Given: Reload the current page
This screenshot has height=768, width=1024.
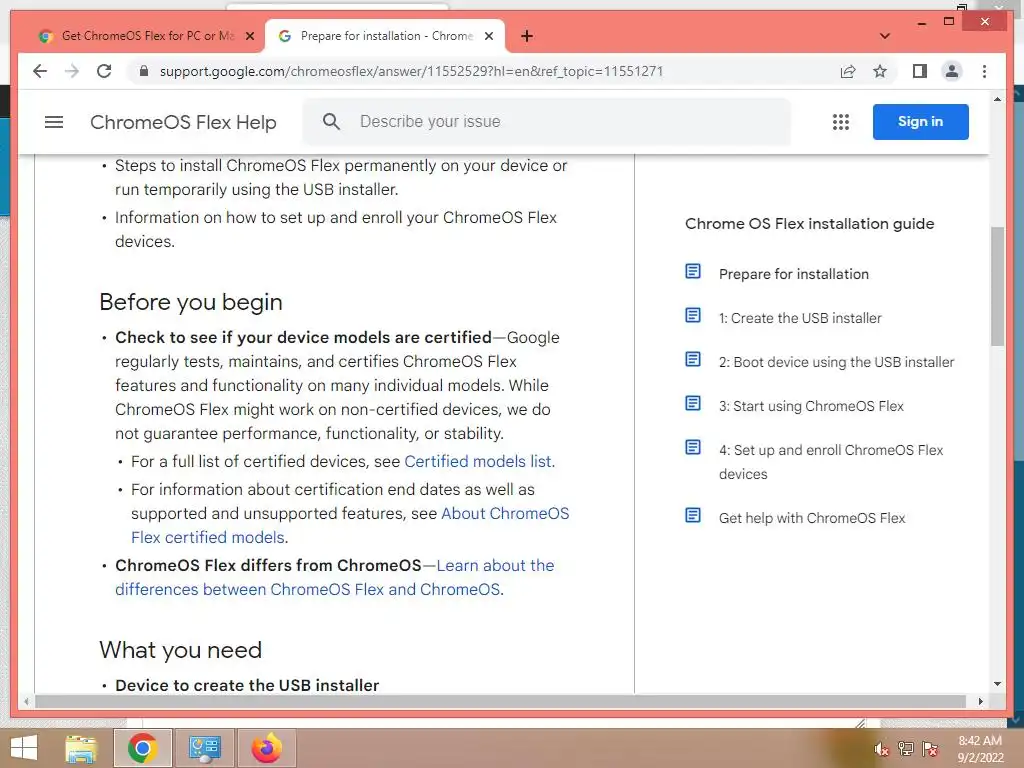Looking at the screenshot, I should (x=104, y=71).
